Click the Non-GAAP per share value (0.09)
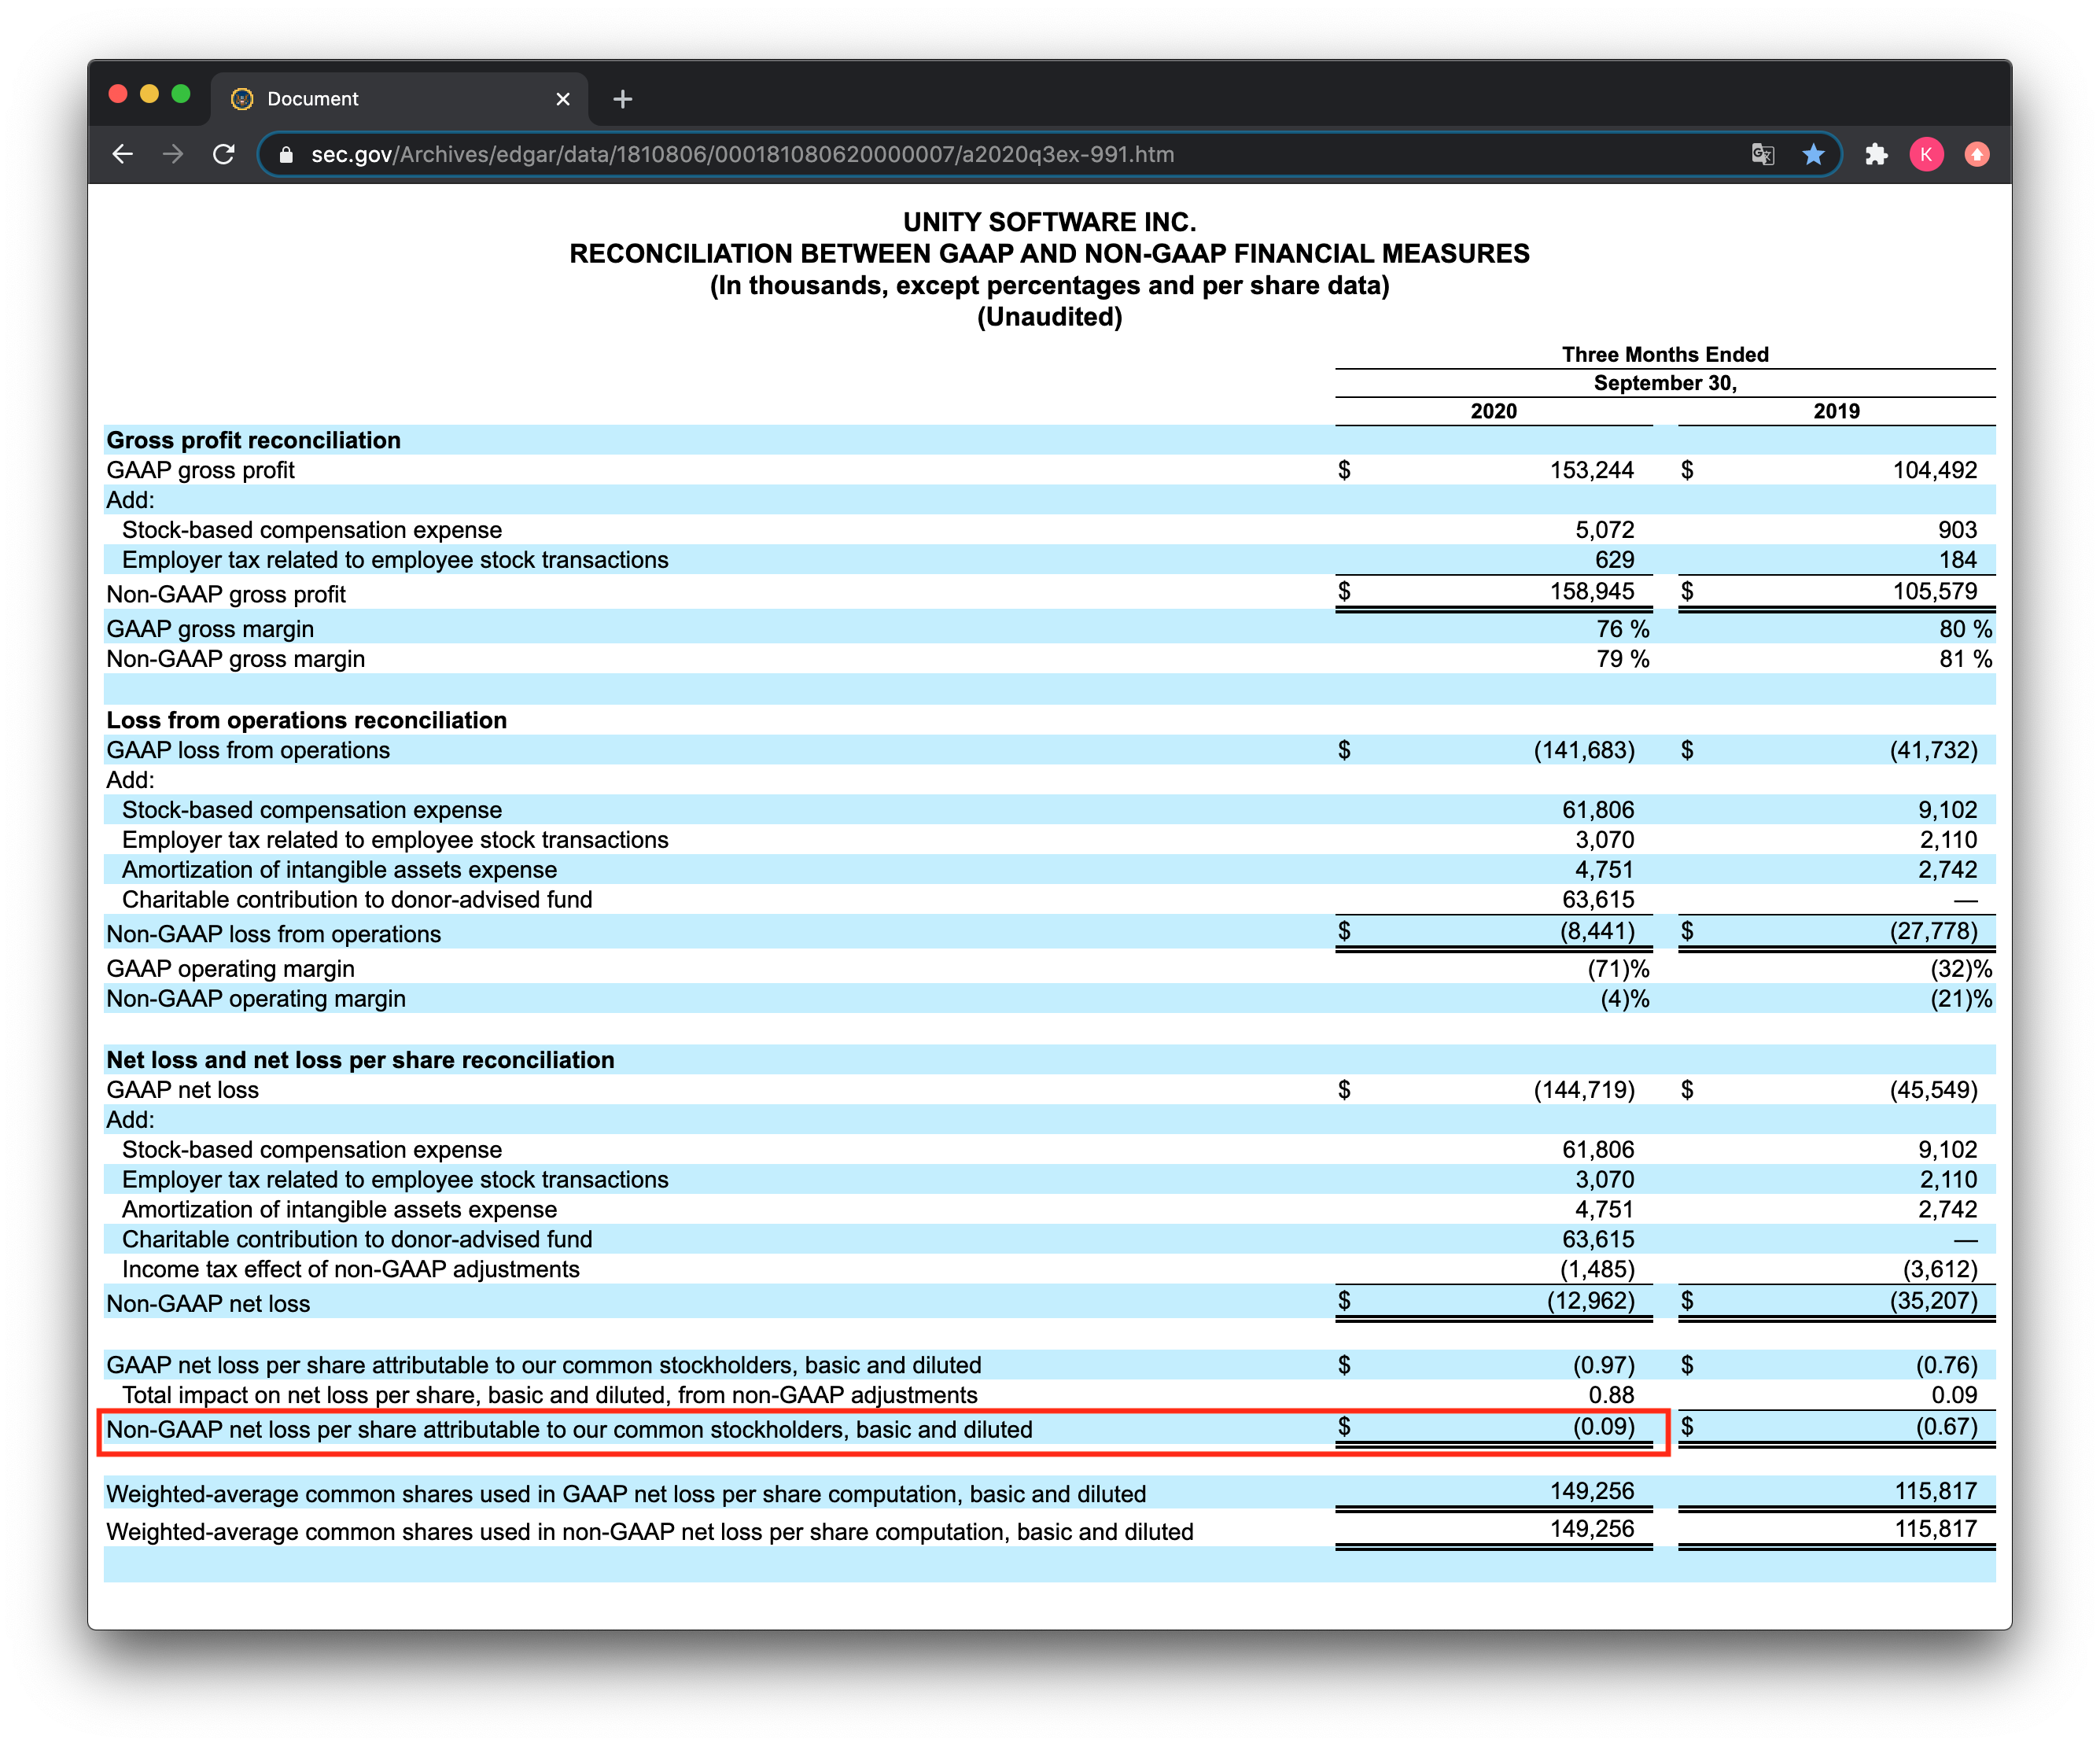The image size is (2100, 1746). [x=1604, y=1427]
